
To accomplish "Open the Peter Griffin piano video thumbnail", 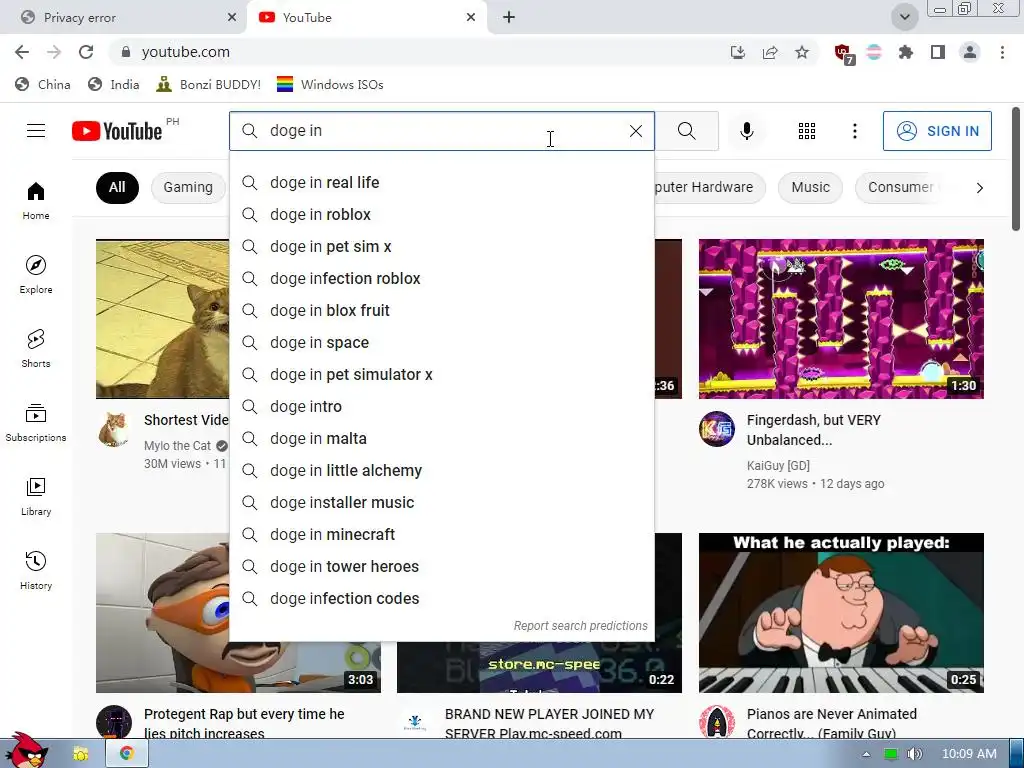I will 841,613.
